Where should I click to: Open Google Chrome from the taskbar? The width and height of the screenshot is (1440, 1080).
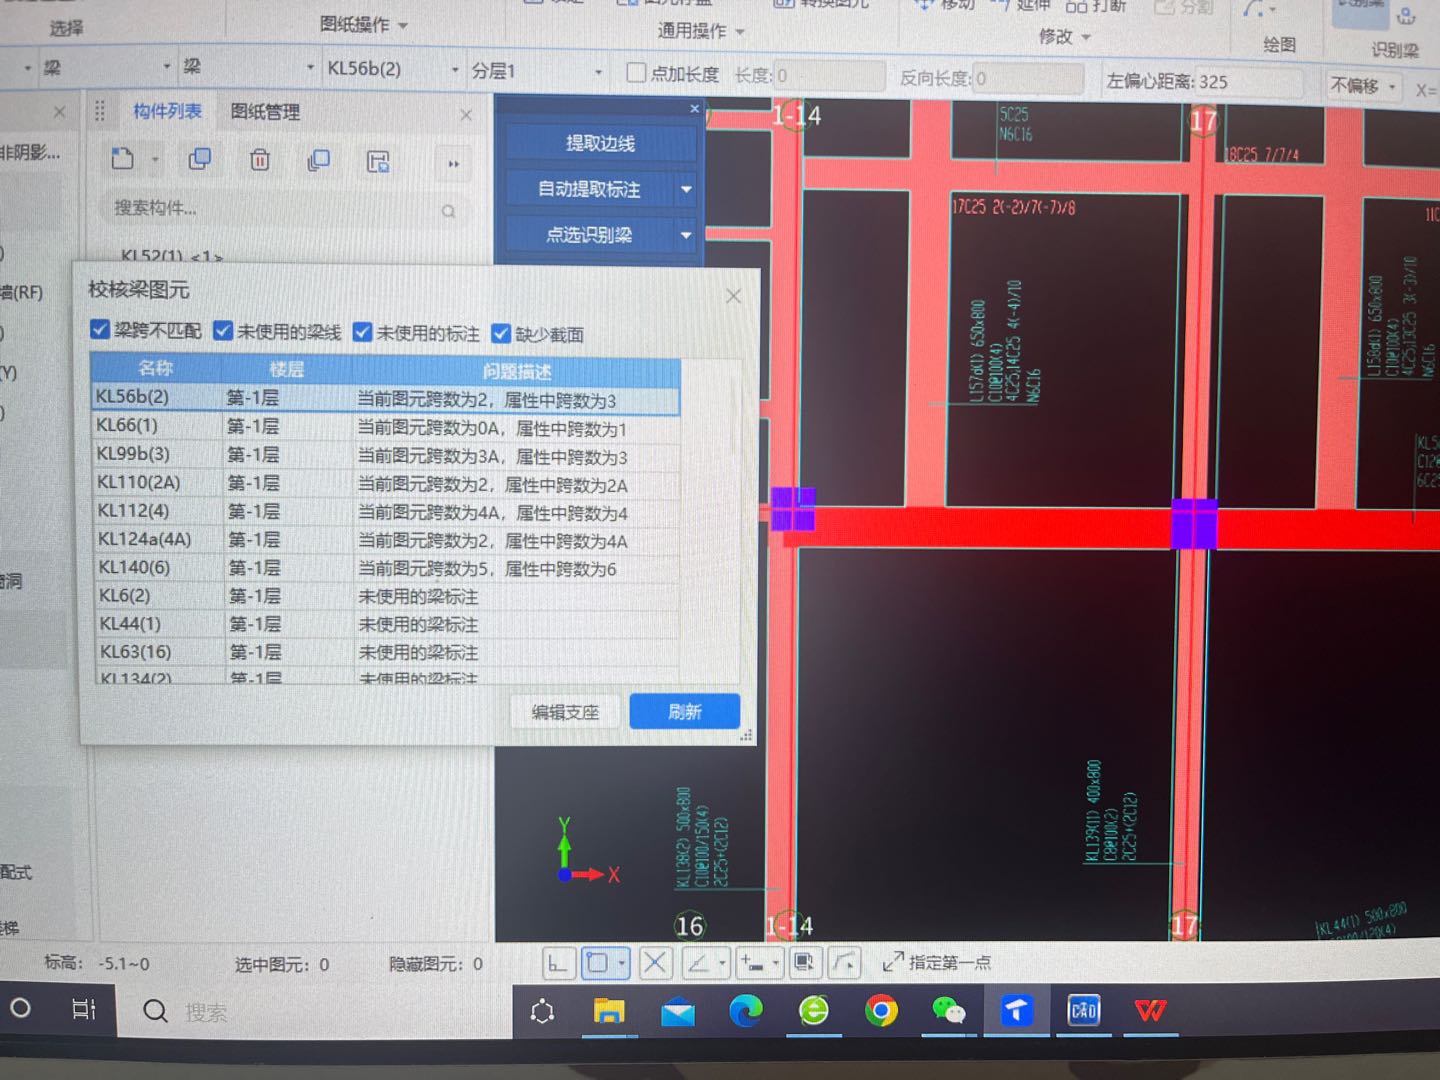(x=881, y=1011)
